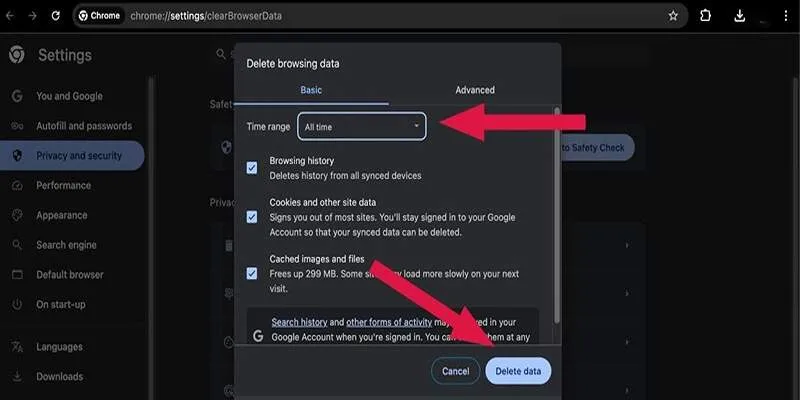Click the search magnifier in Settings
This screenshot has width=800, height=400.
tap(221, 54)
